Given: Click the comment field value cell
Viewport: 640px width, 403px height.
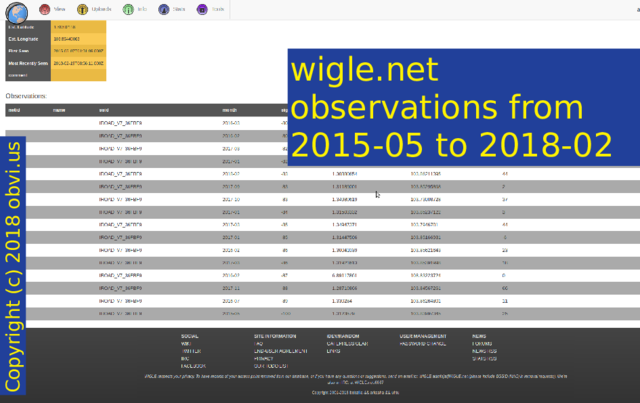Looking at the screenshot, I should pyautogui.click(x=78, y=75).
